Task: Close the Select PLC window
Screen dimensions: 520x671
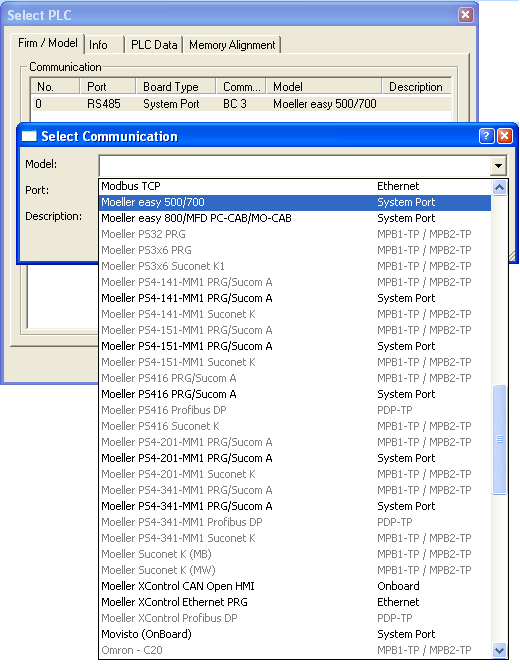Action: tap(466, 15)
